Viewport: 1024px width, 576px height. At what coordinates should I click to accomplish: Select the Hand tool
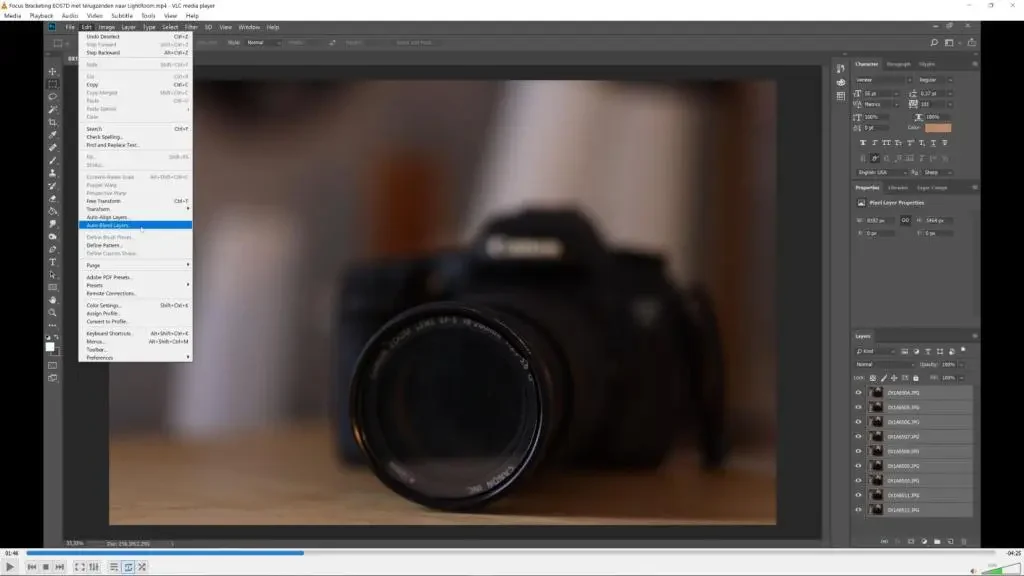point(53,300)
